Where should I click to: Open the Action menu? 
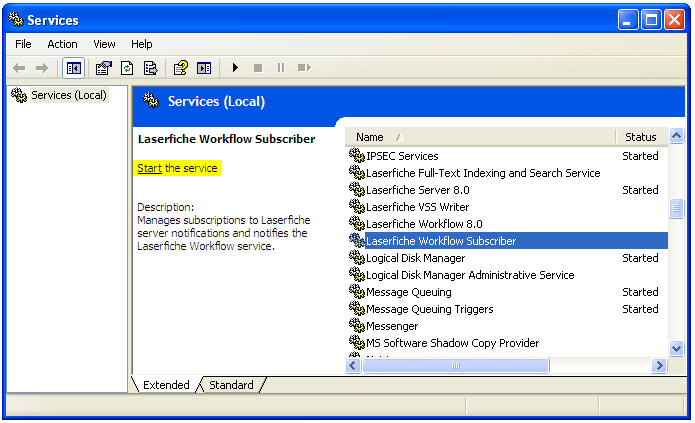point(62,44)
